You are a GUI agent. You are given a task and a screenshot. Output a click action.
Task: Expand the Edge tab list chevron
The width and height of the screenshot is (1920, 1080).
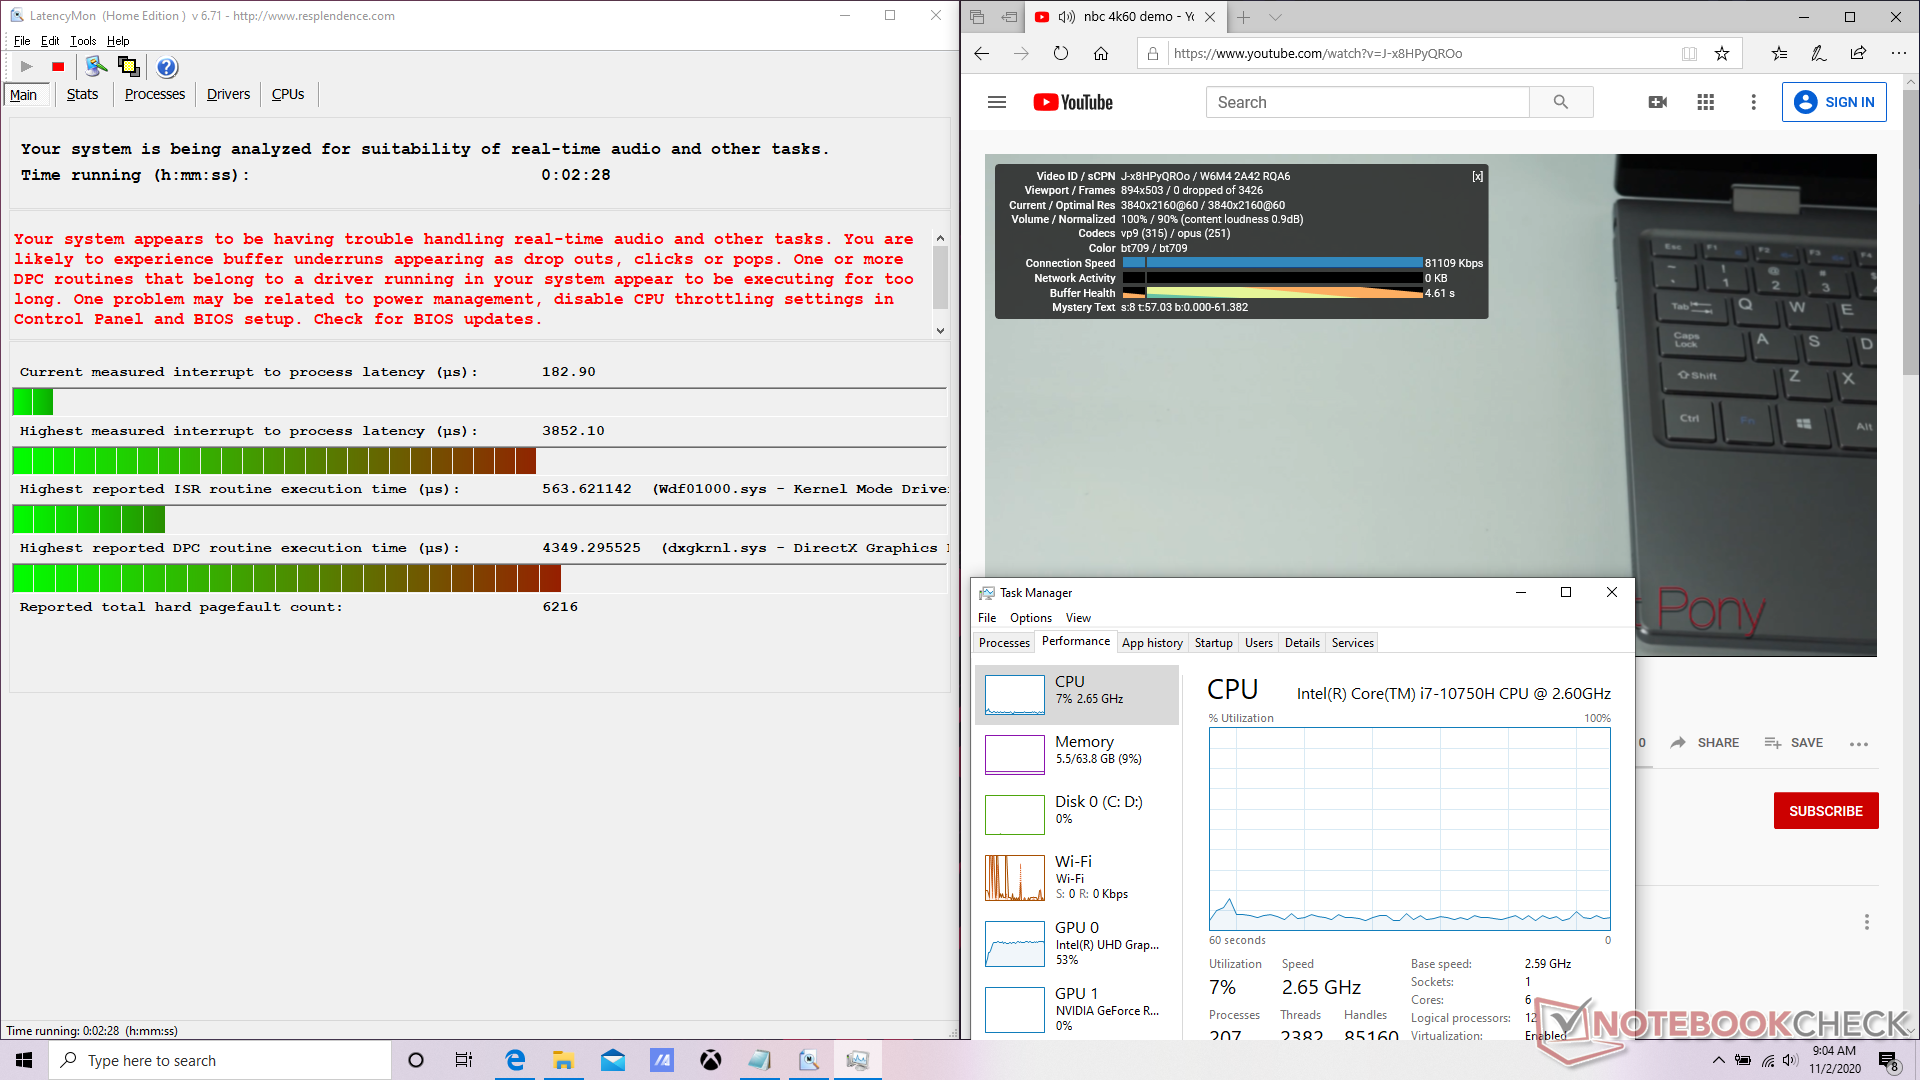click(1275, 17)
